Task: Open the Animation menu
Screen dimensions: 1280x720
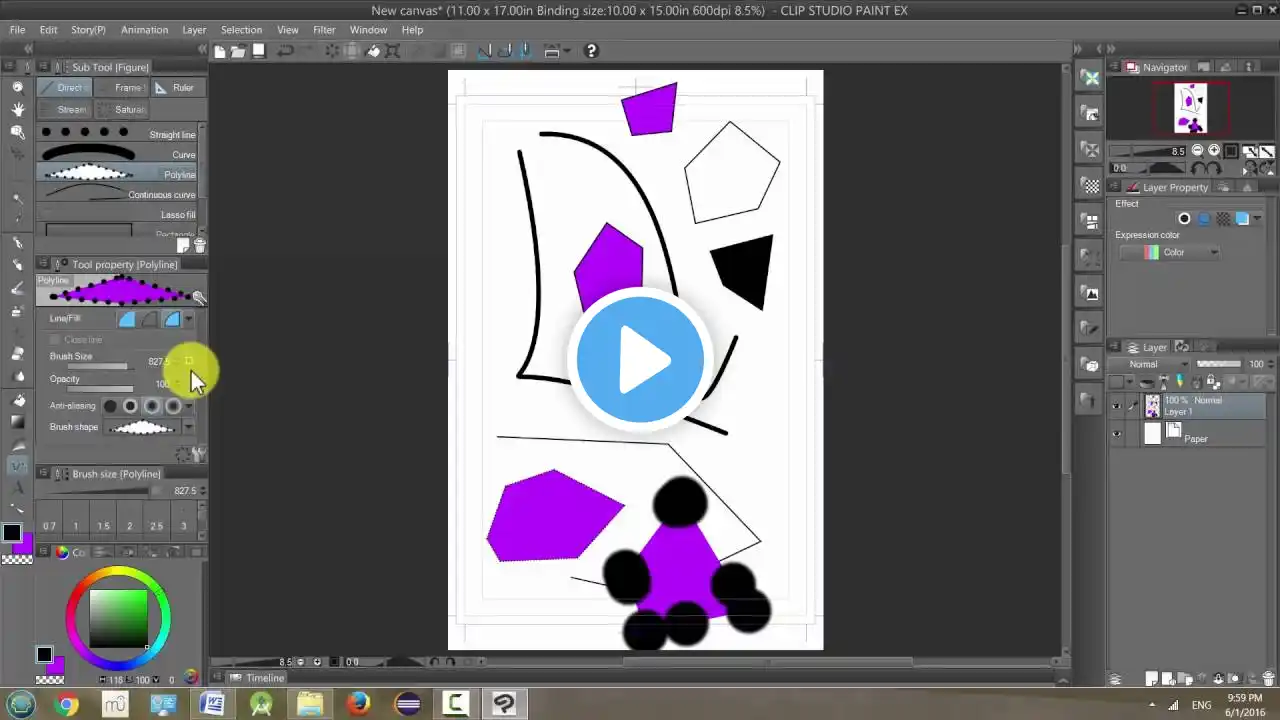Action: click(x=145, y=30)
